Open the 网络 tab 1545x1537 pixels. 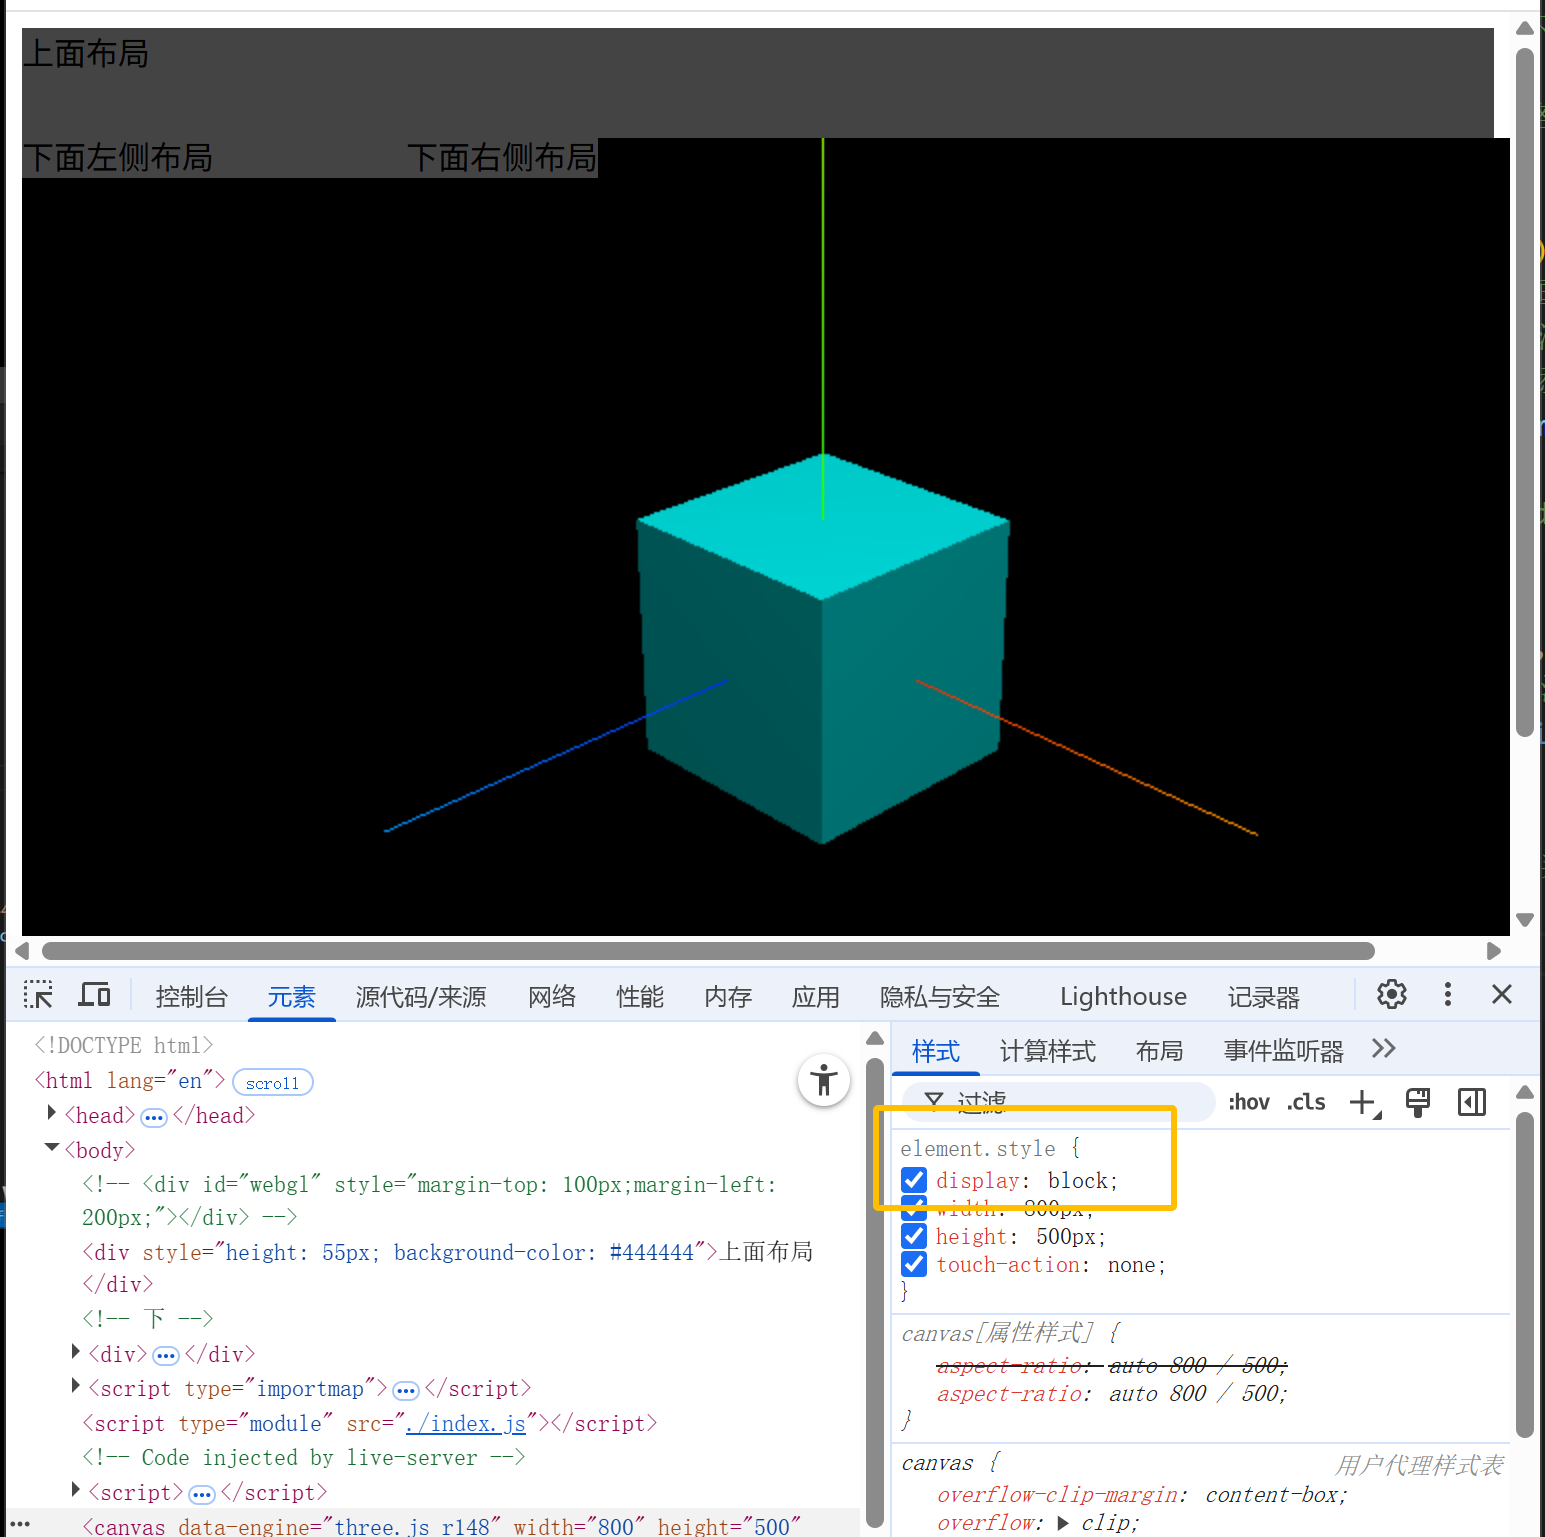coord(552,997)
